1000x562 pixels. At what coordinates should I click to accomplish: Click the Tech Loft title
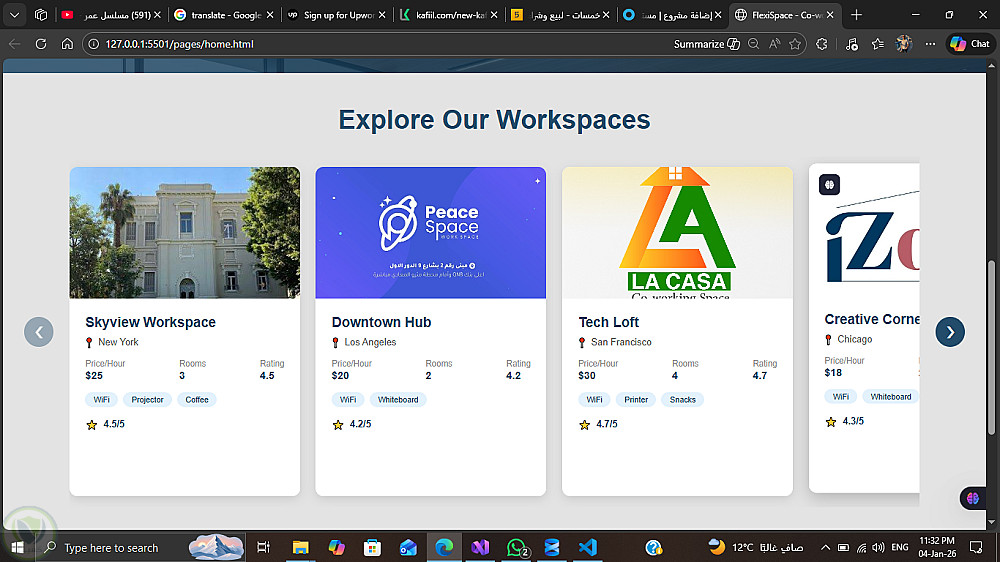coord(608,322)
